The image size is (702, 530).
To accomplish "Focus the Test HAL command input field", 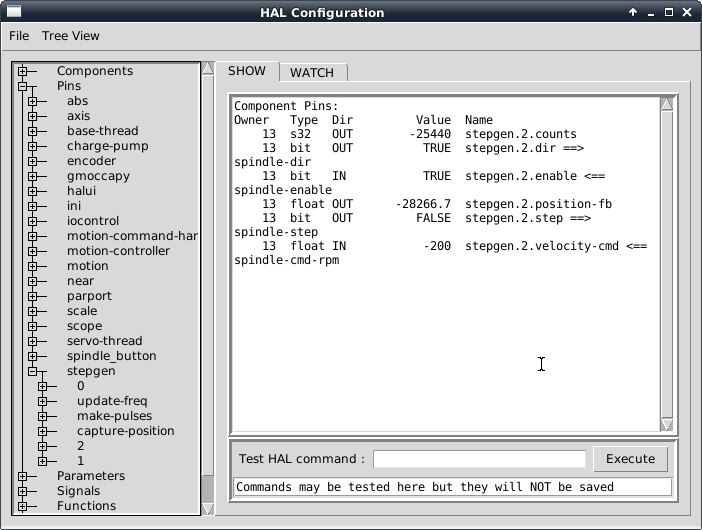I will pyautogui.click(x=479, y=459).
